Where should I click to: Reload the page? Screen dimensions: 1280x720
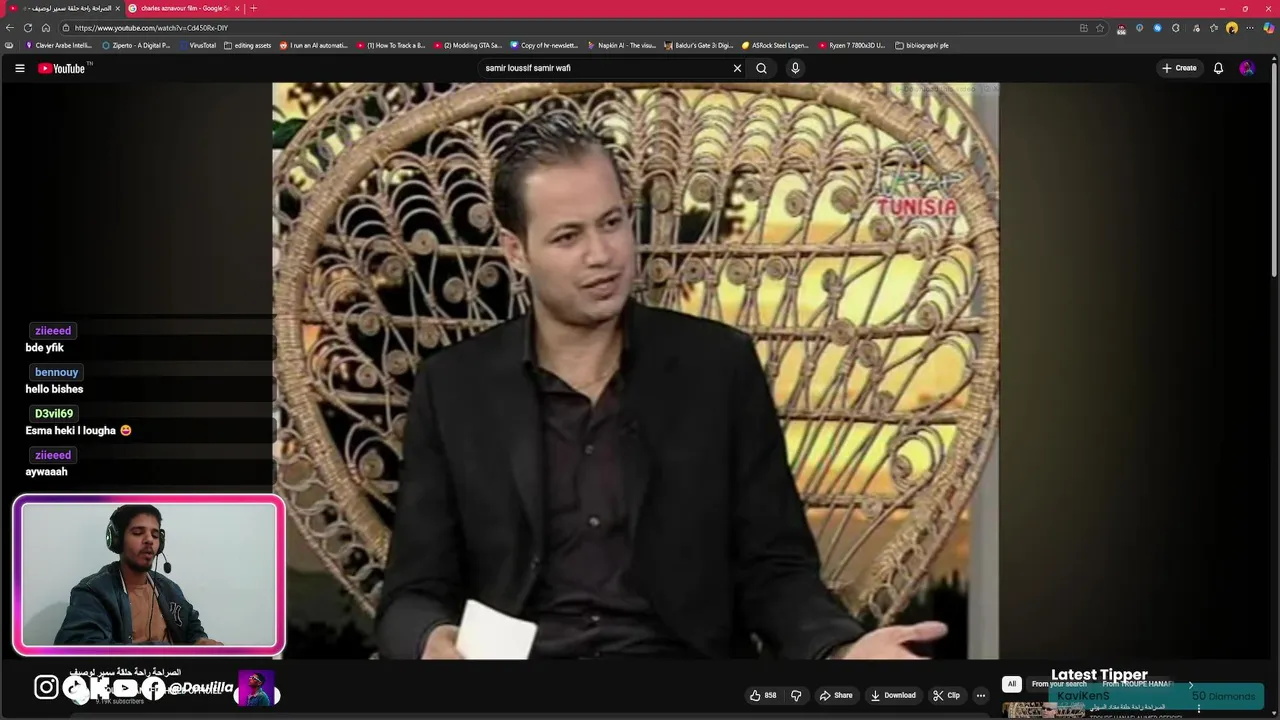coord(28,28)
